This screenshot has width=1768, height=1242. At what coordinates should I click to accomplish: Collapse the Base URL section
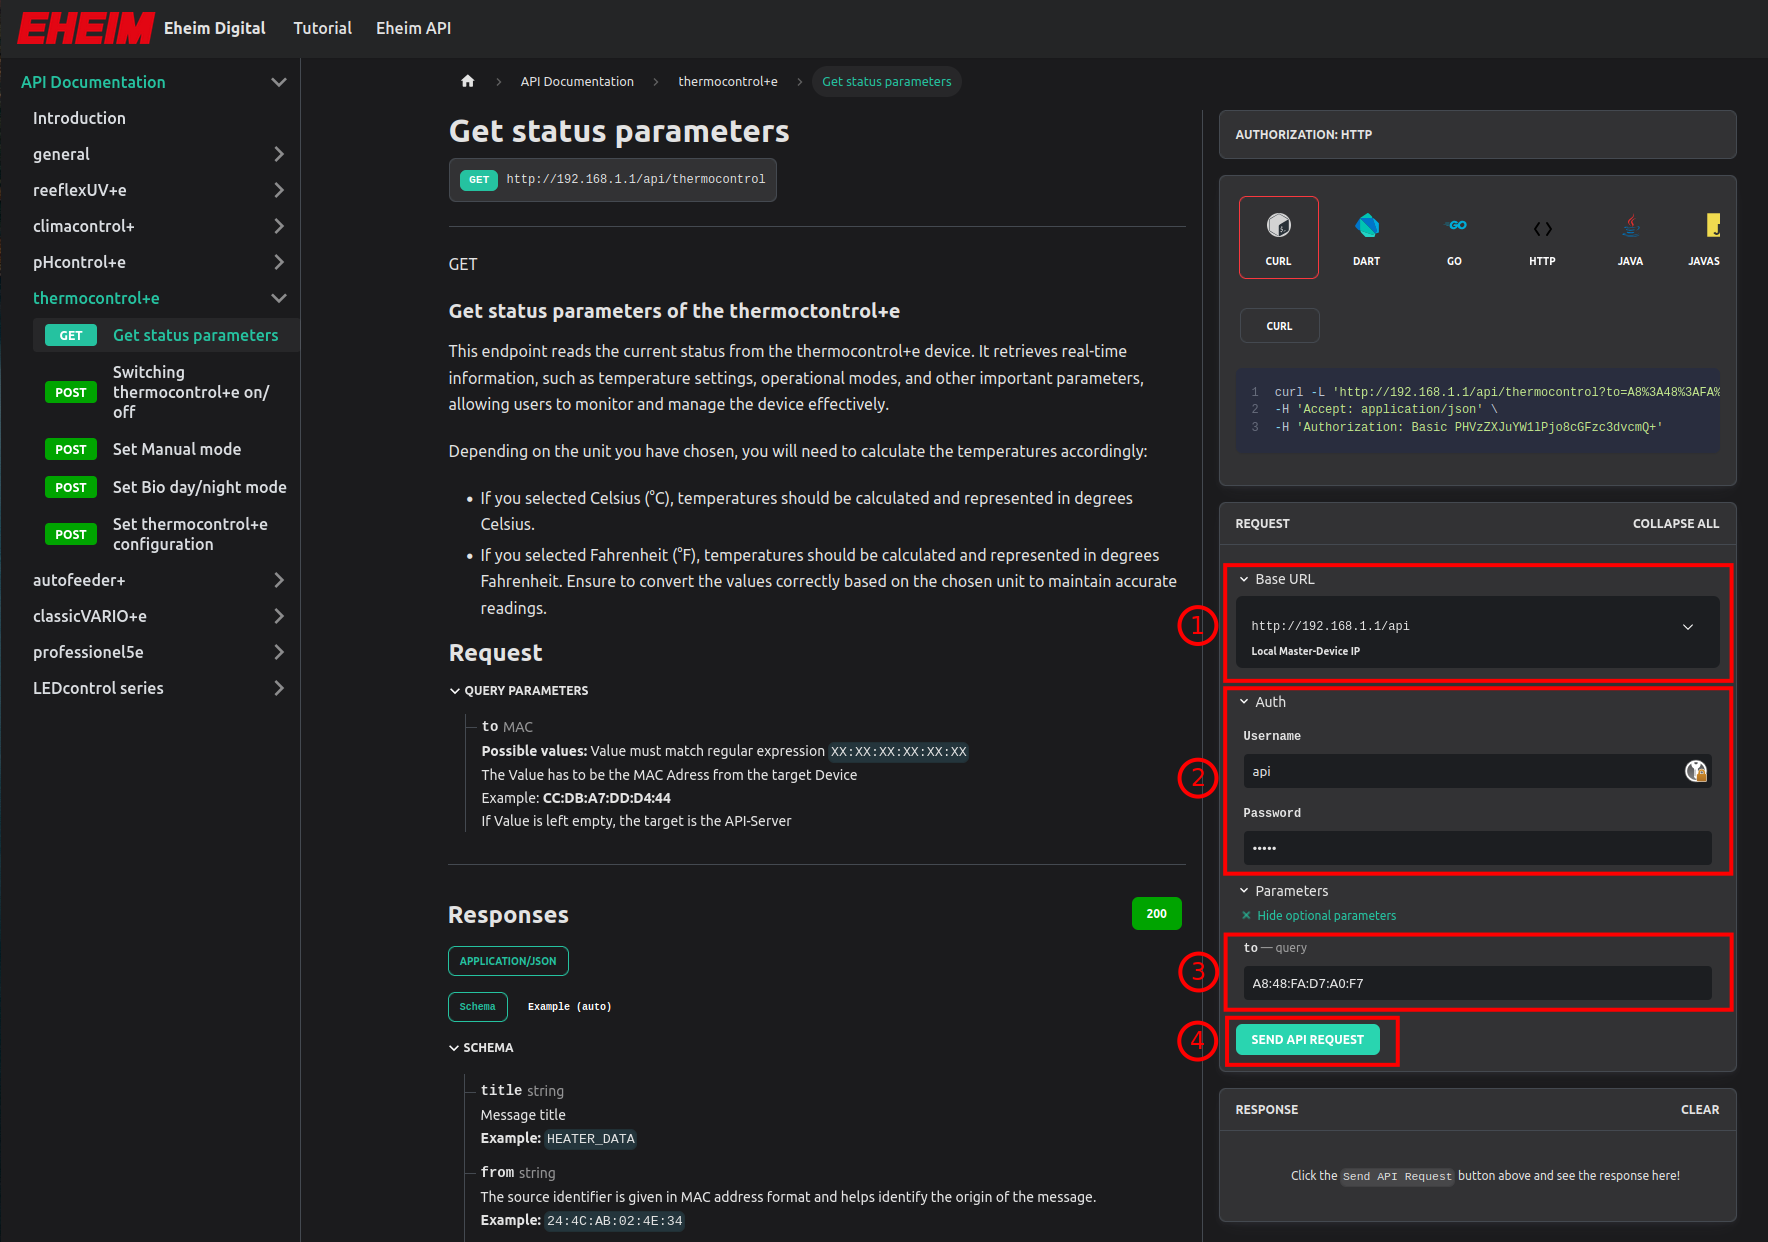tap(1277, 579)
